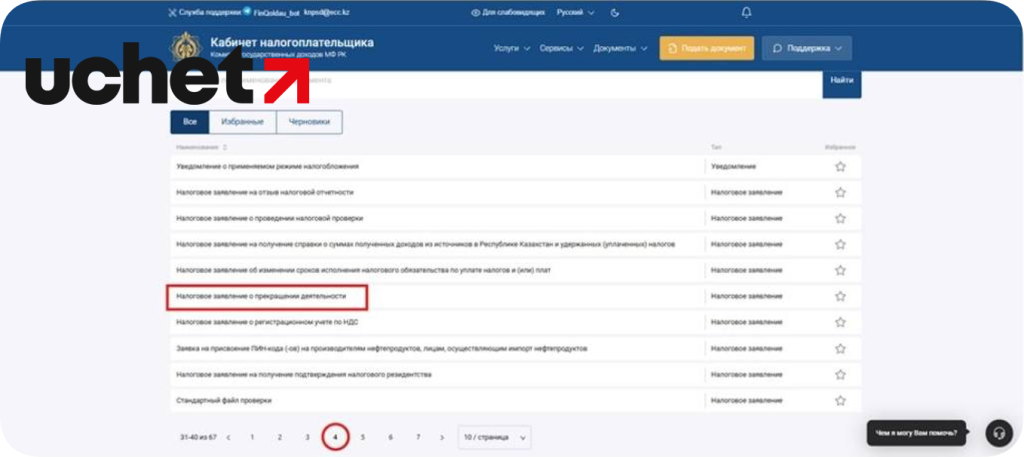Open the FinQoldau_bot Telegram link
The width and height of the screenshot is (1024, 457).
point(271,12)
